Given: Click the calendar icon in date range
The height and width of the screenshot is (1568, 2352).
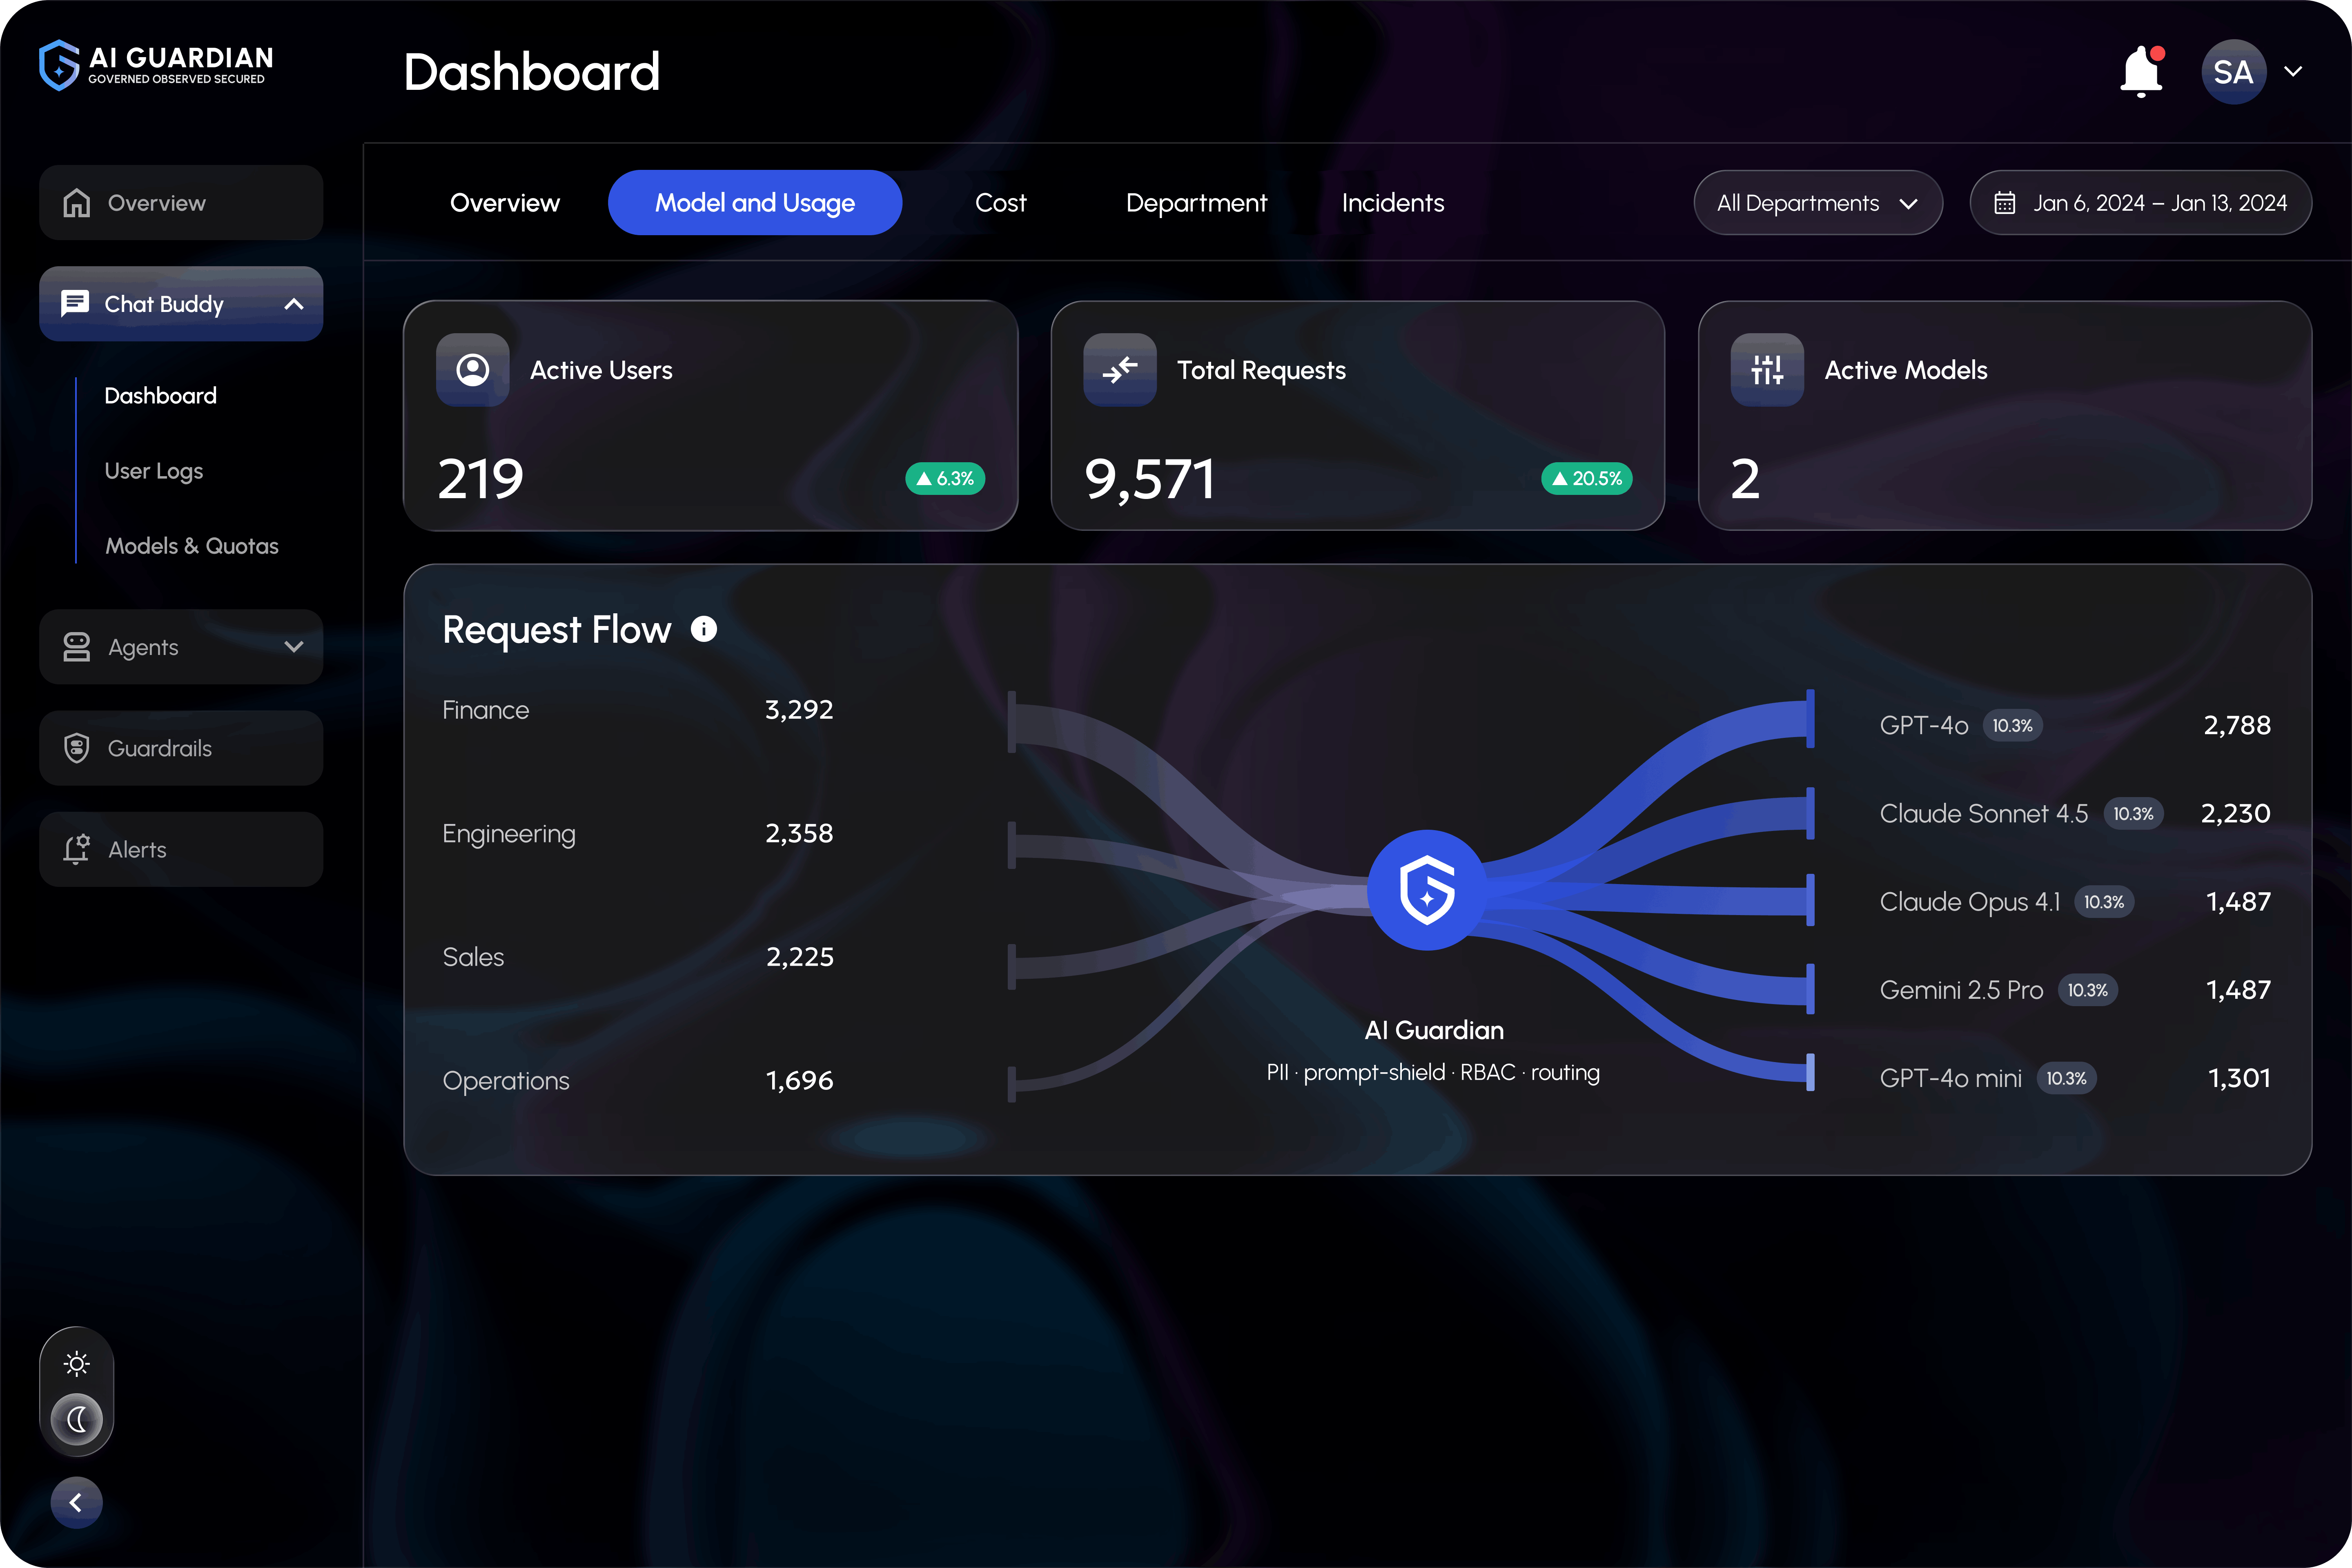Looking at the screenshot, I should (2005, 203).
